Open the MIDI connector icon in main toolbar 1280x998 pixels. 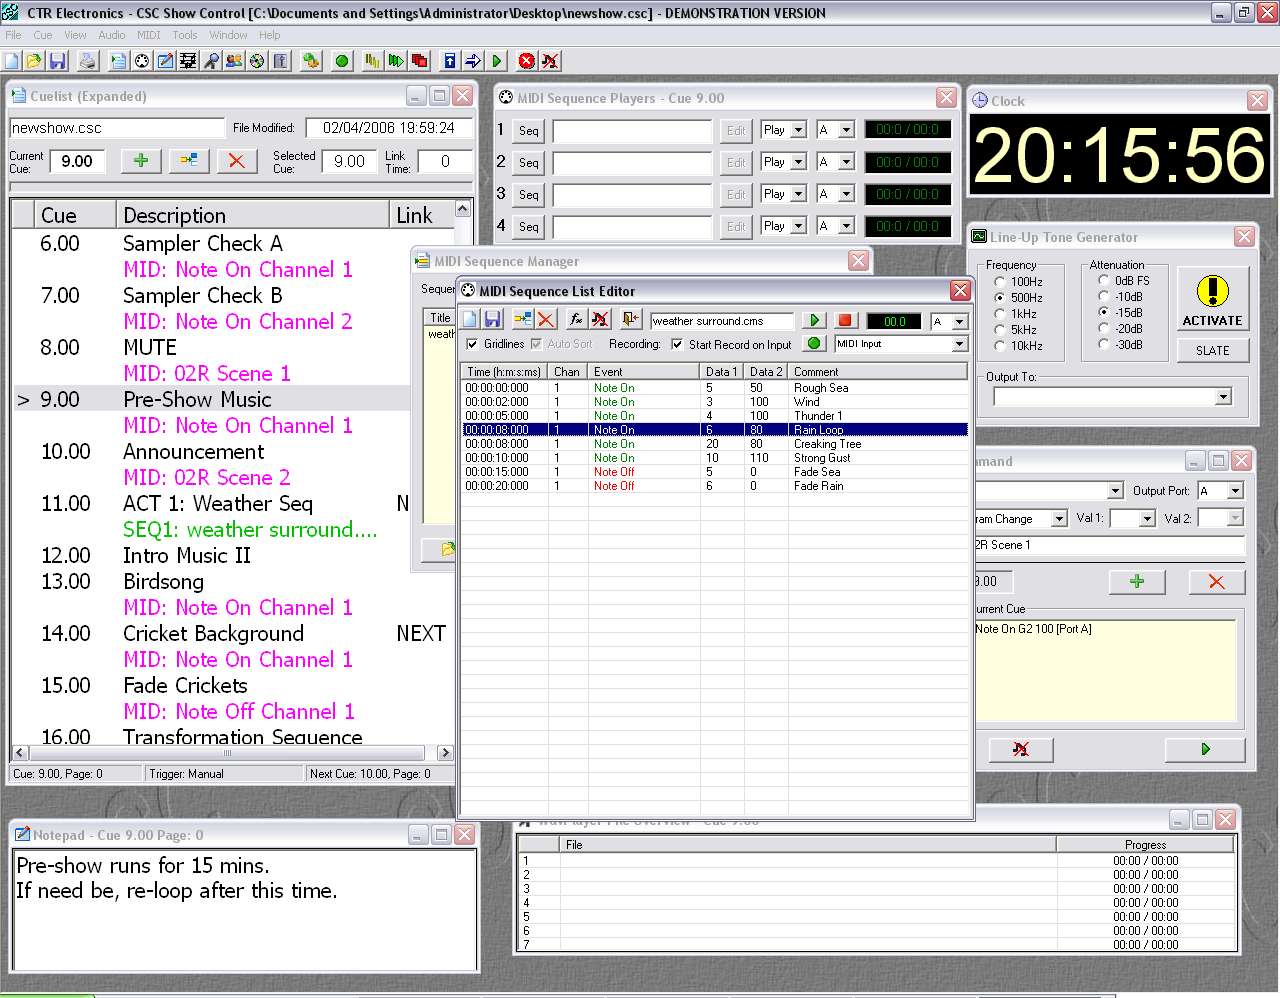(142, 61)
